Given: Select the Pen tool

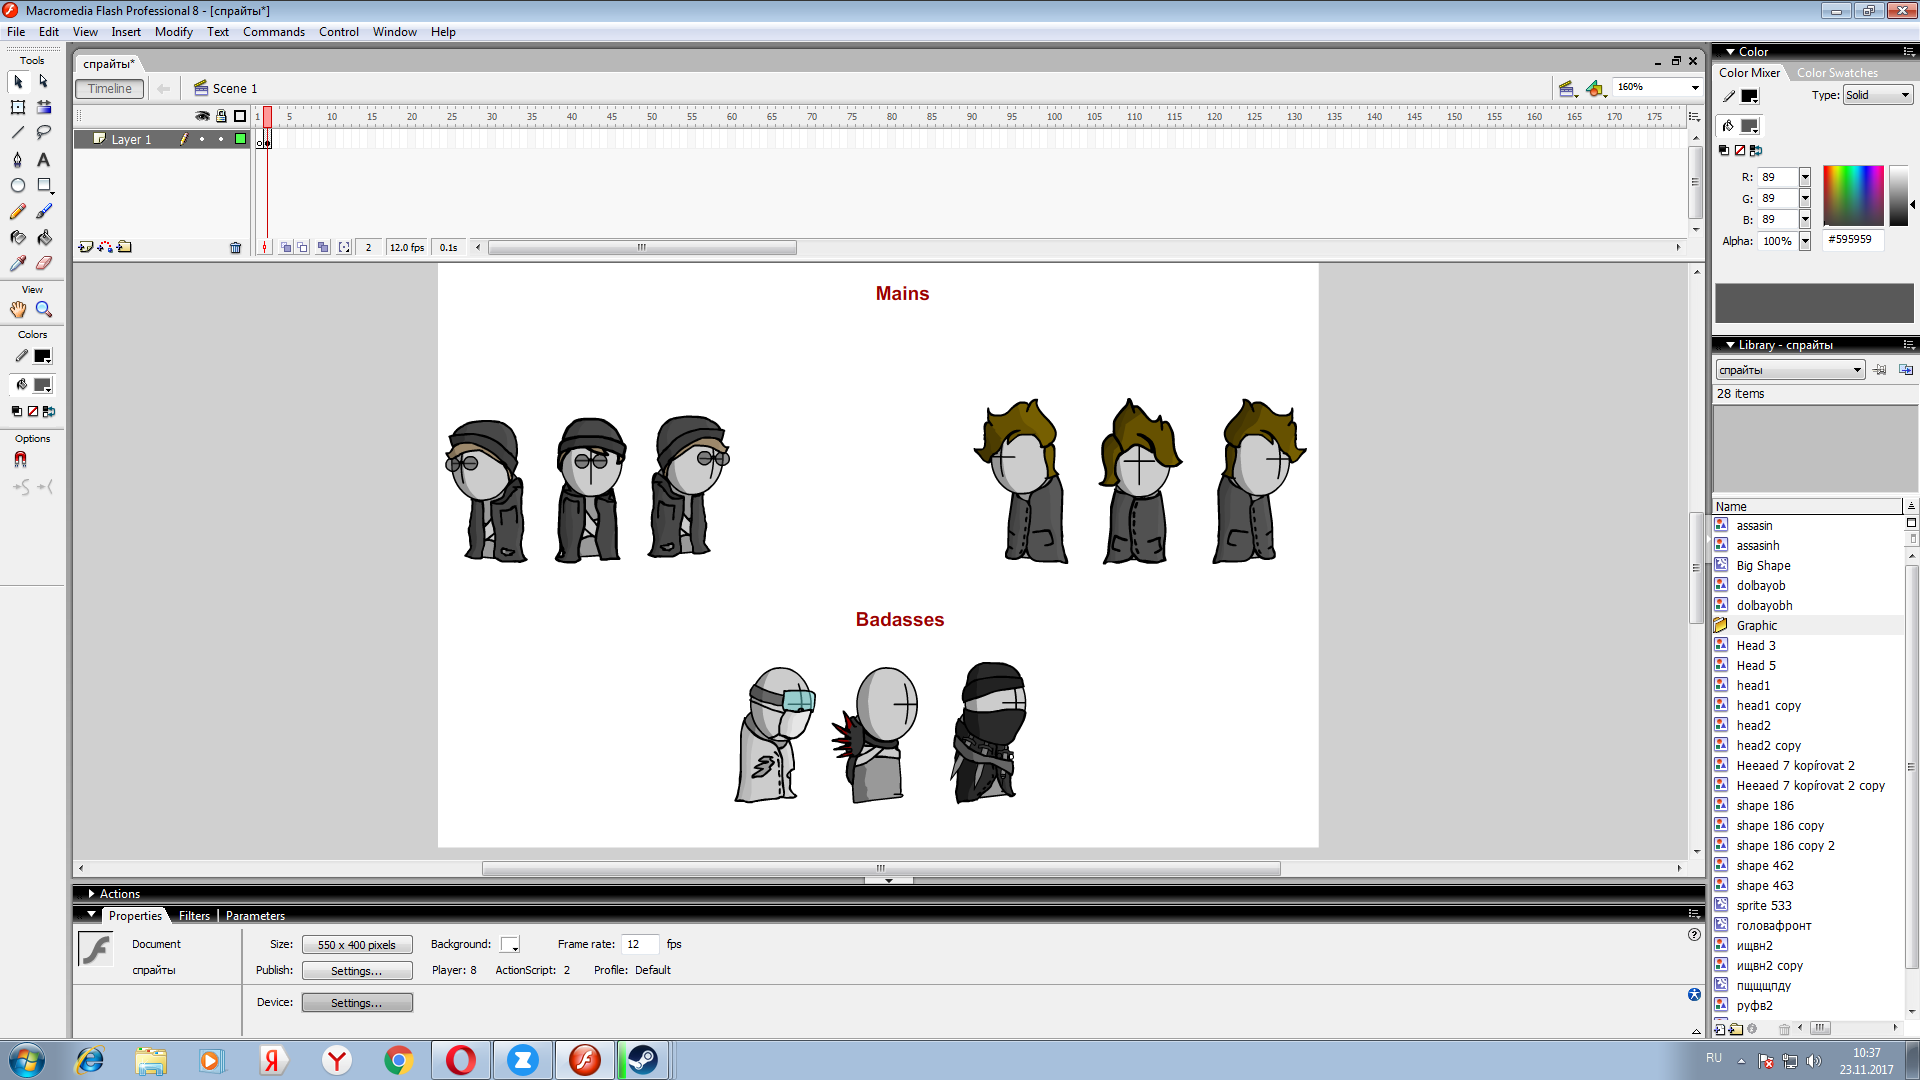Looking at the screenshot, I should pos(18,159).
